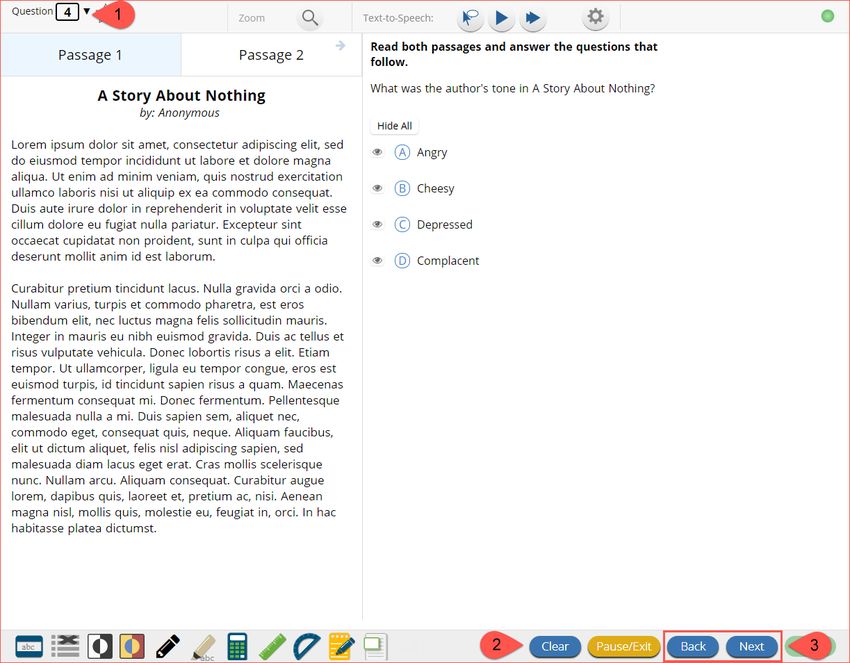Advance to the Next question
850x663 pixels.
coord(751,646)
